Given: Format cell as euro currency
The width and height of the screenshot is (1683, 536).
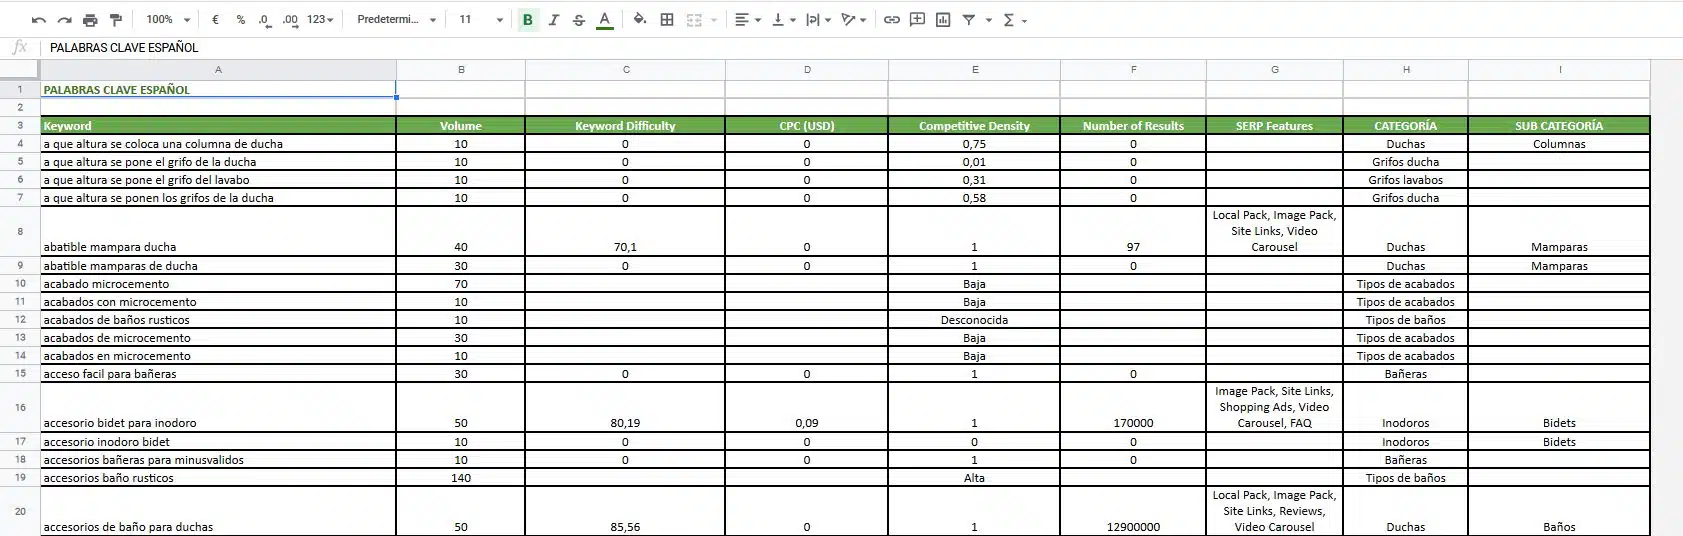Looking at the screenshot, I should click(x=215, y=20).
